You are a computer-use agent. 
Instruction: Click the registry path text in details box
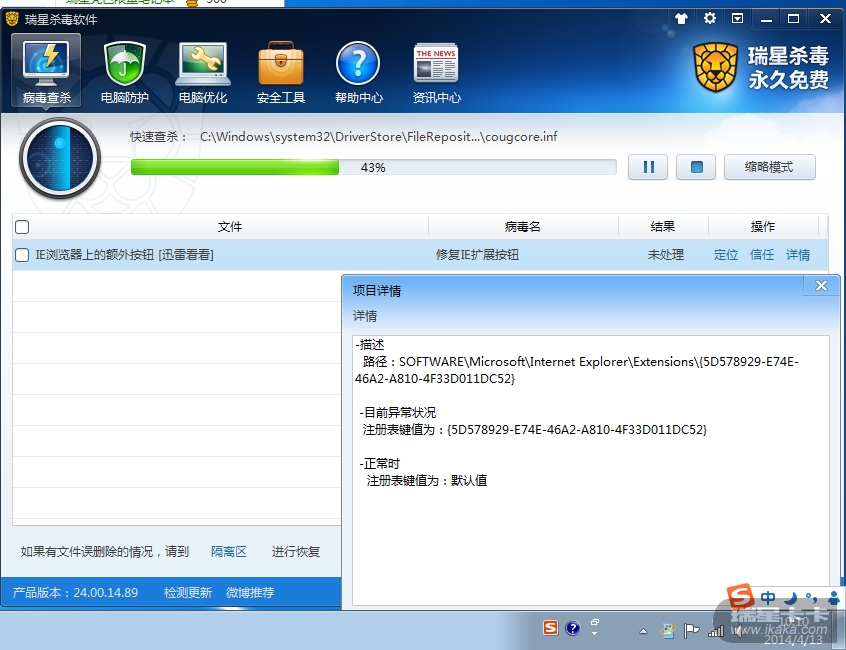[x=577, y=370]
